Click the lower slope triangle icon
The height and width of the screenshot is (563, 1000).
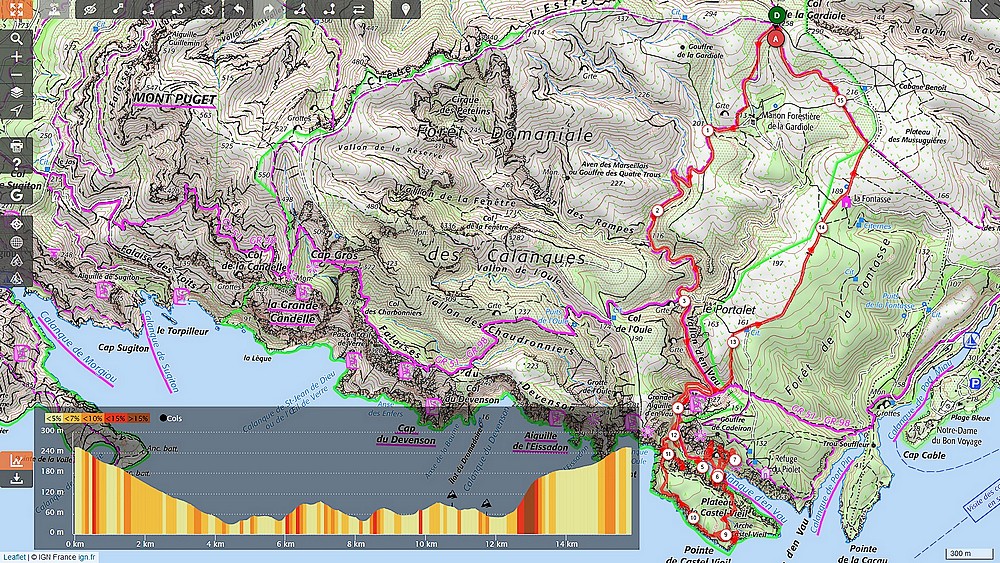16,278
